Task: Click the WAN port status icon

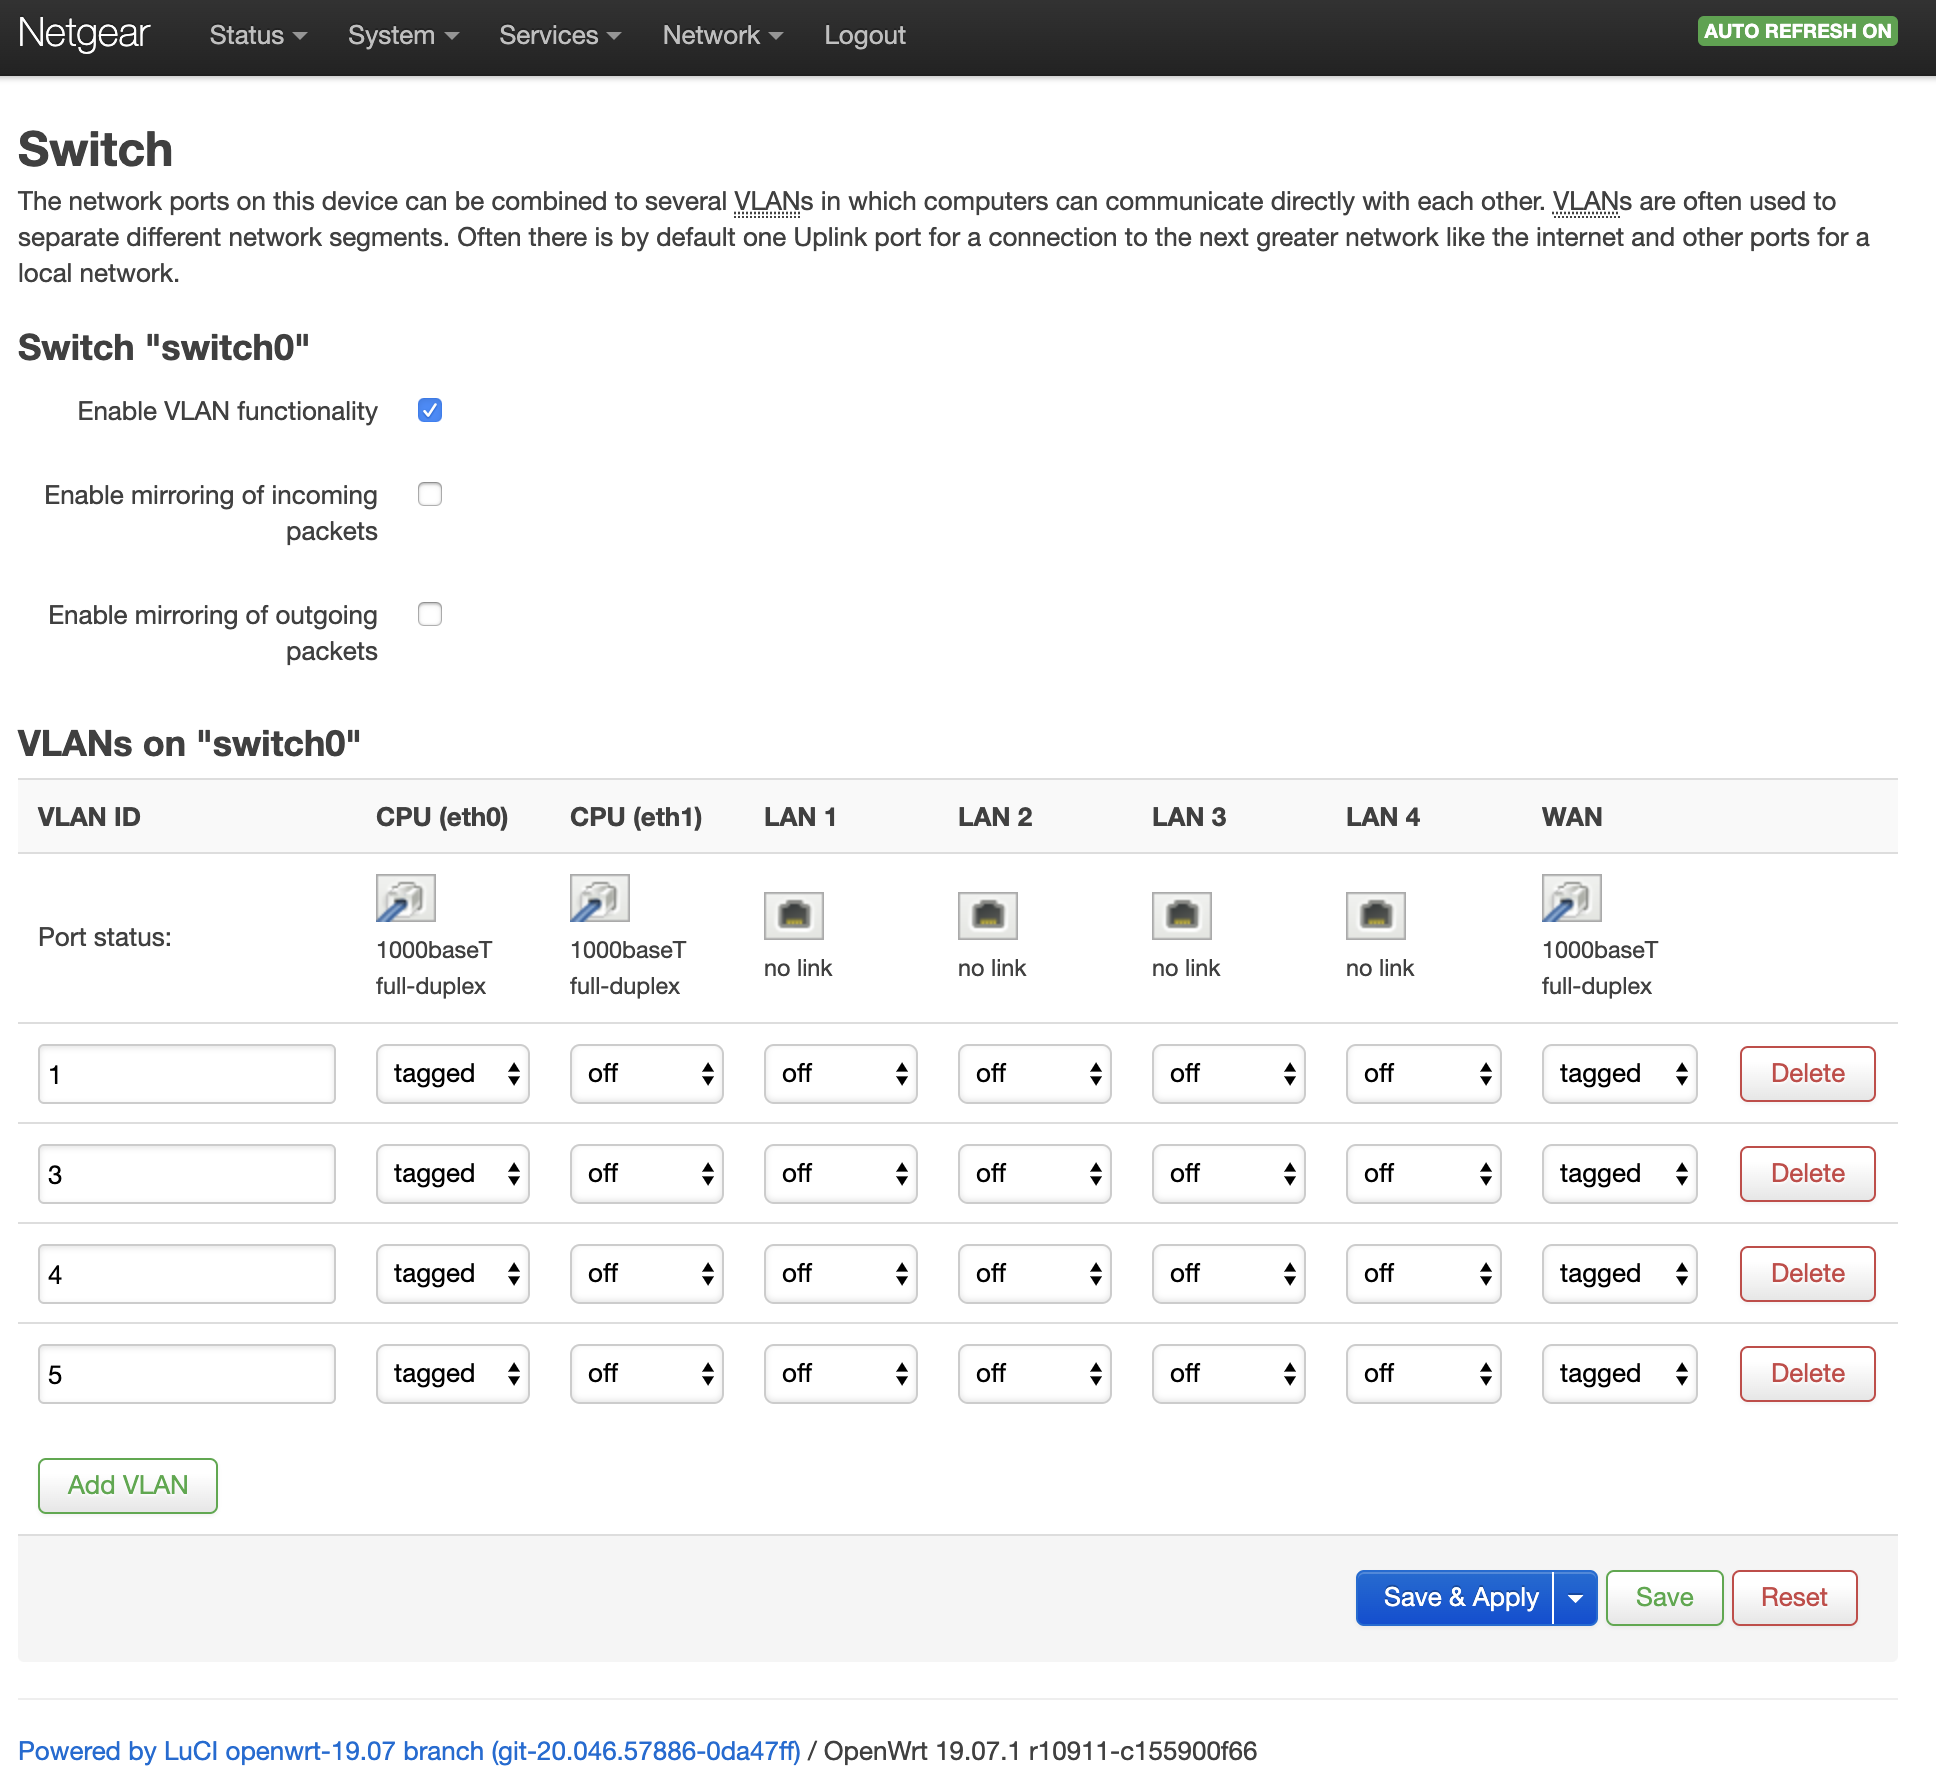Action: (x=1571, y=898)
